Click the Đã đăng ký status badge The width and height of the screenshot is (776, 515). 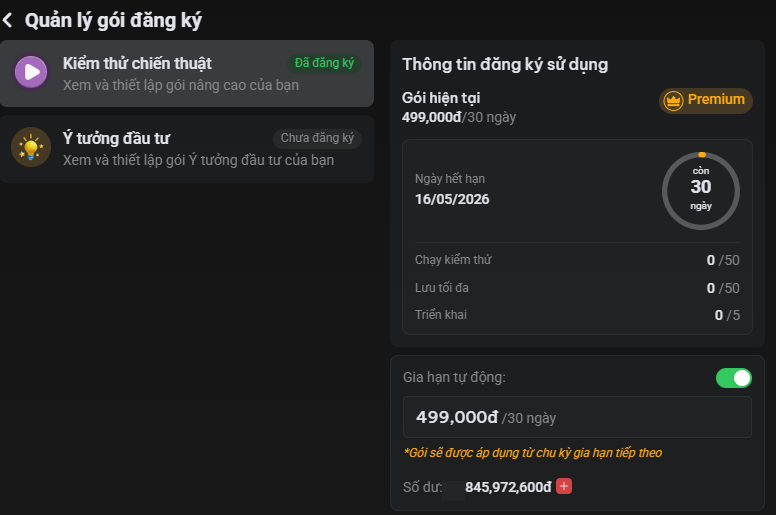pyautogui.click(x=324, y=63)
